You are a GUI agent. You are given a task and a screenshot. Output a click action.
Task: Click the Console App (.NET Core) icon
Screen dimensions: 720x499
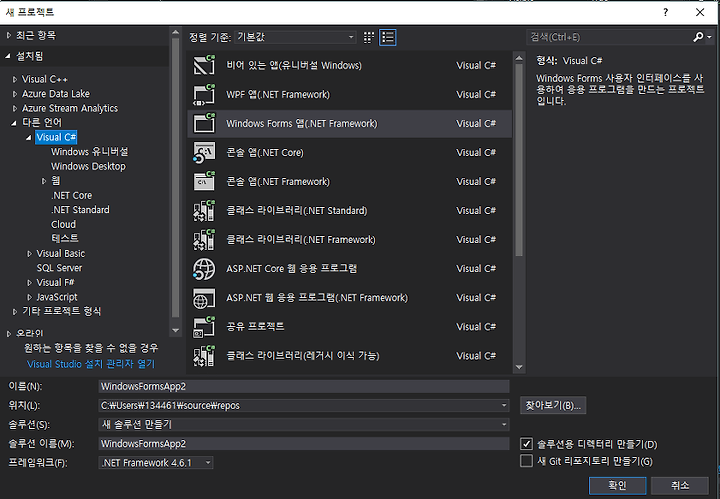pos(204,152)
